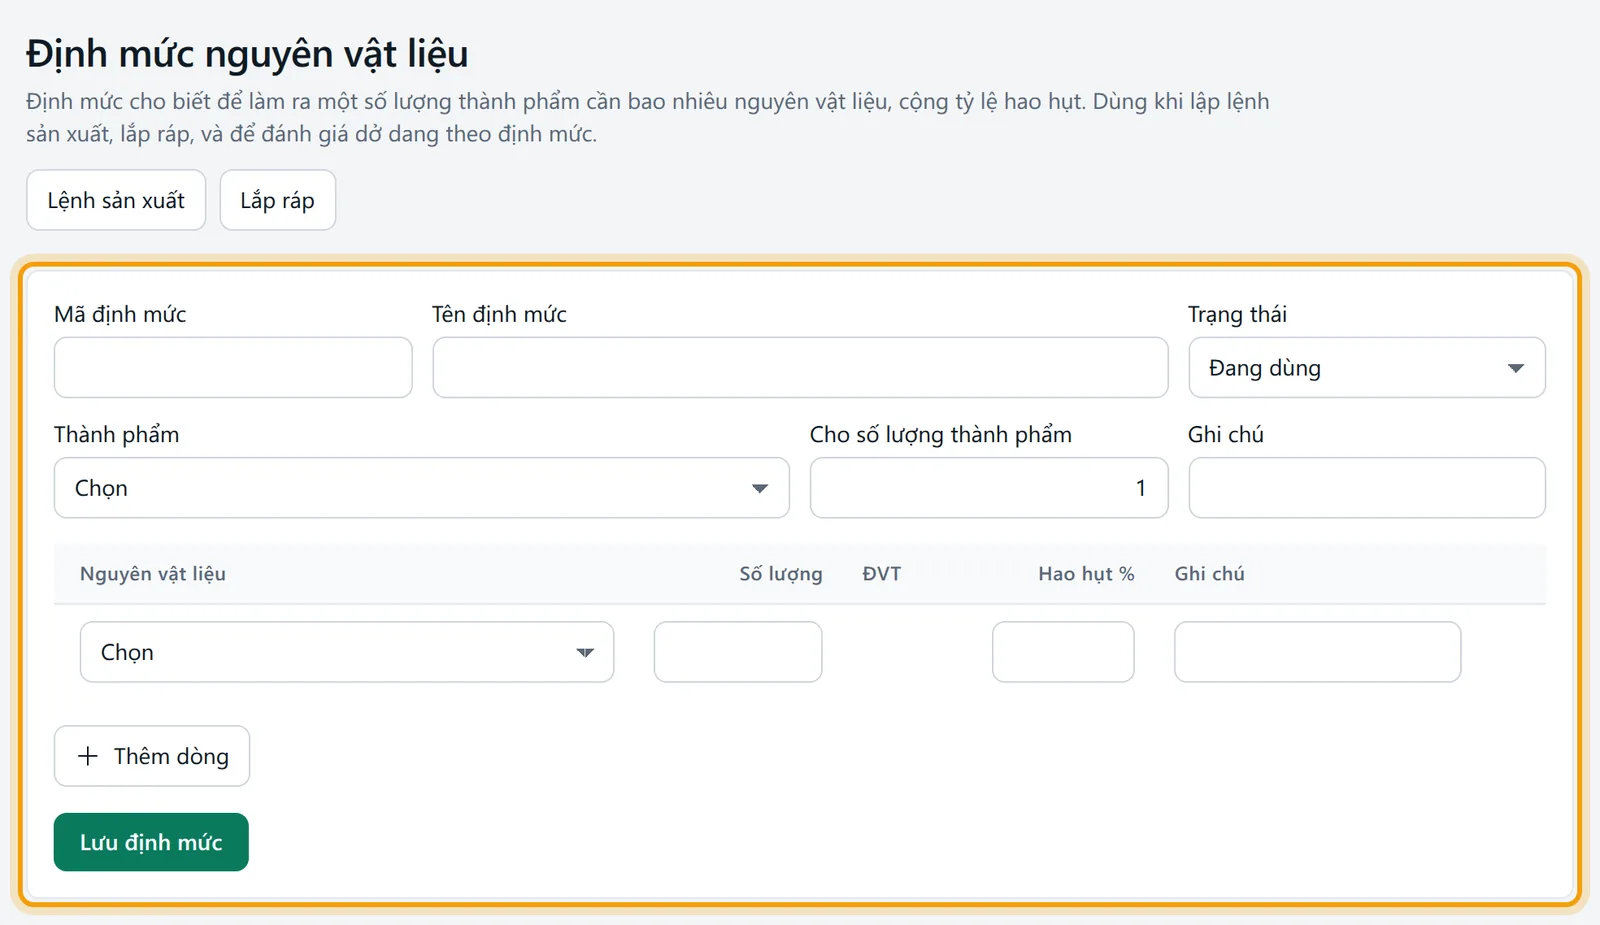Click the Hao hụt % column header
This screenshot has width=1600, height=925.
1086,574
